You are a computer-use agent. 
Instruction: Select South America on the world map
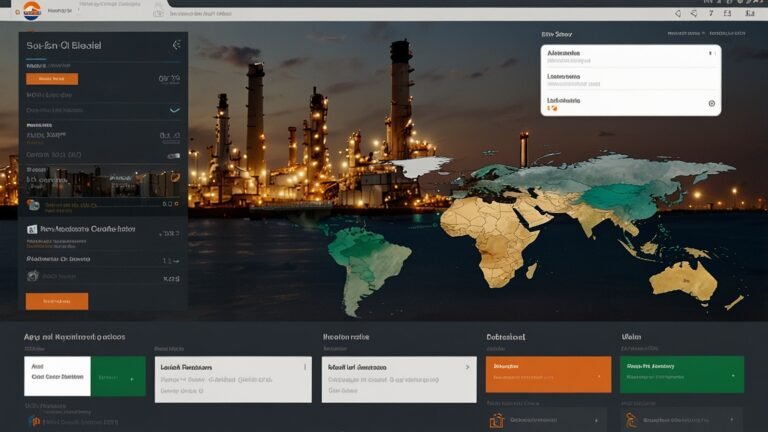(370, 267)
